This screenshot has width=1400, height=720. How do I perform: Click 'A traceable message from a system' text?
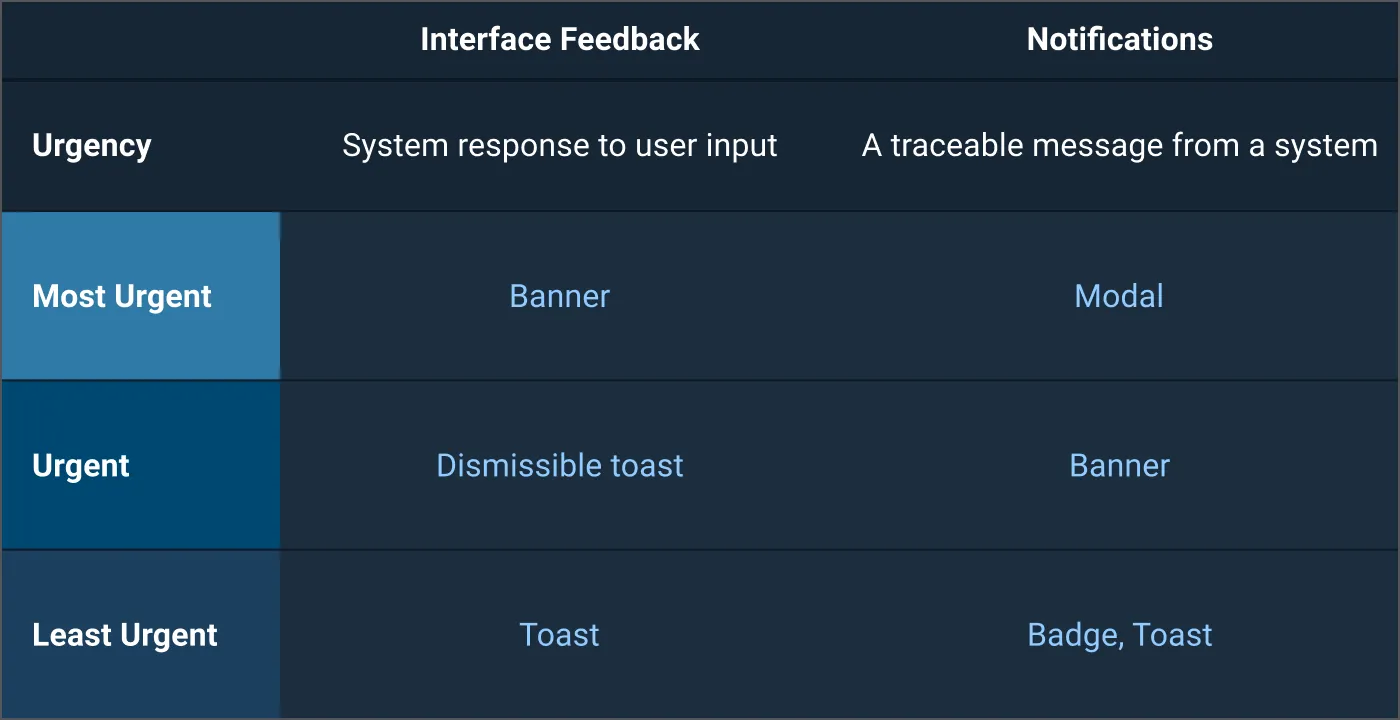(1119, 146)
